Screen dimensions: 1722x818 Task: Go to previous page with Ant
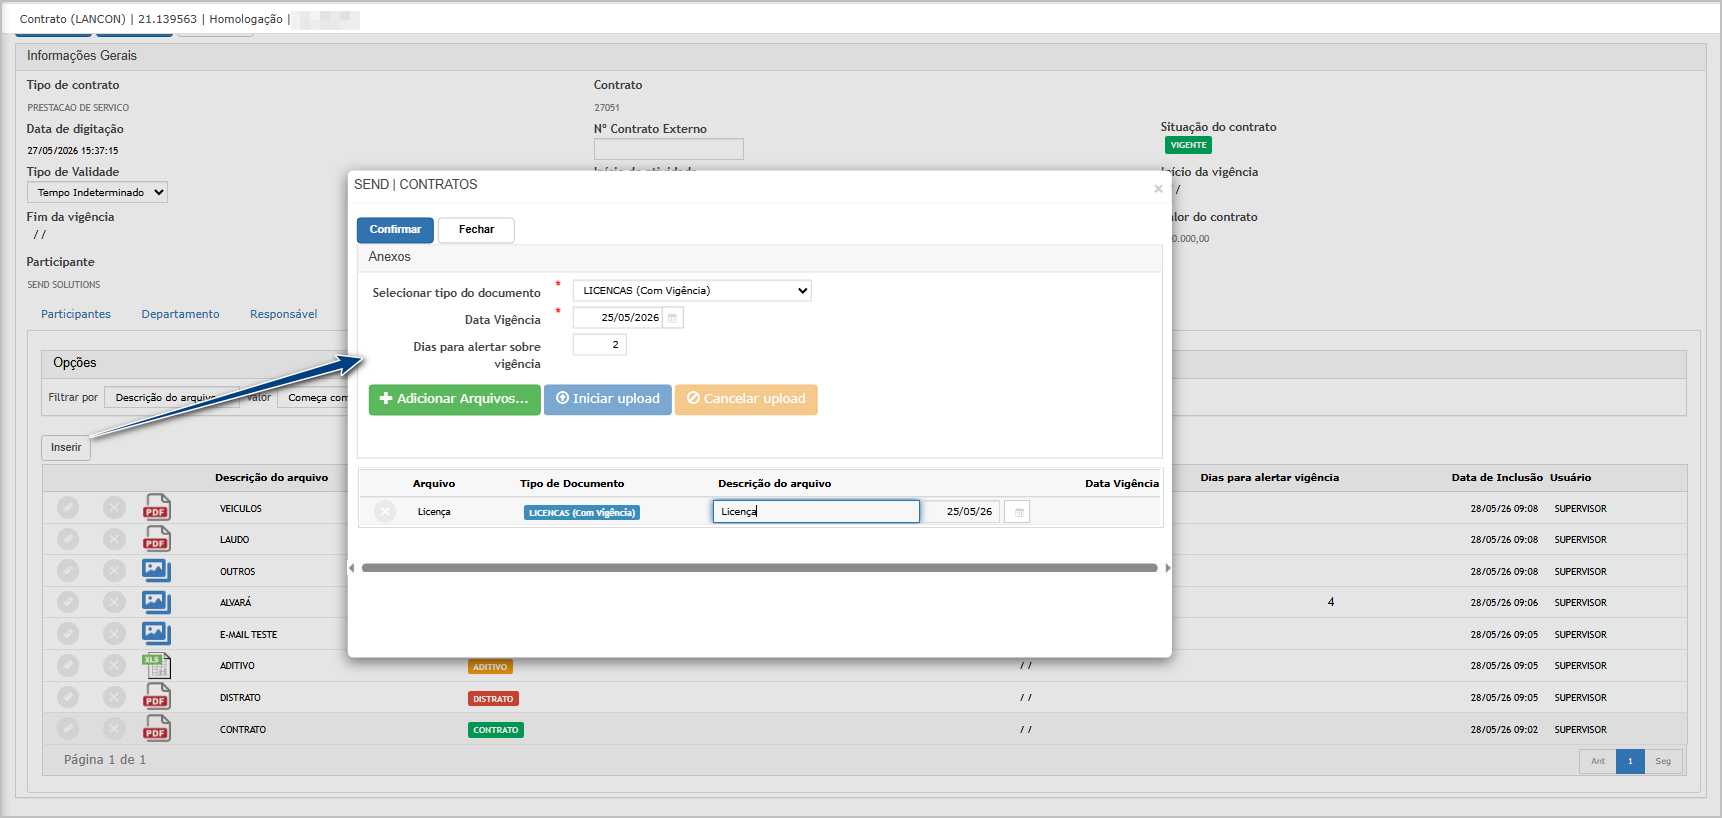click(x=1598, y=761)
